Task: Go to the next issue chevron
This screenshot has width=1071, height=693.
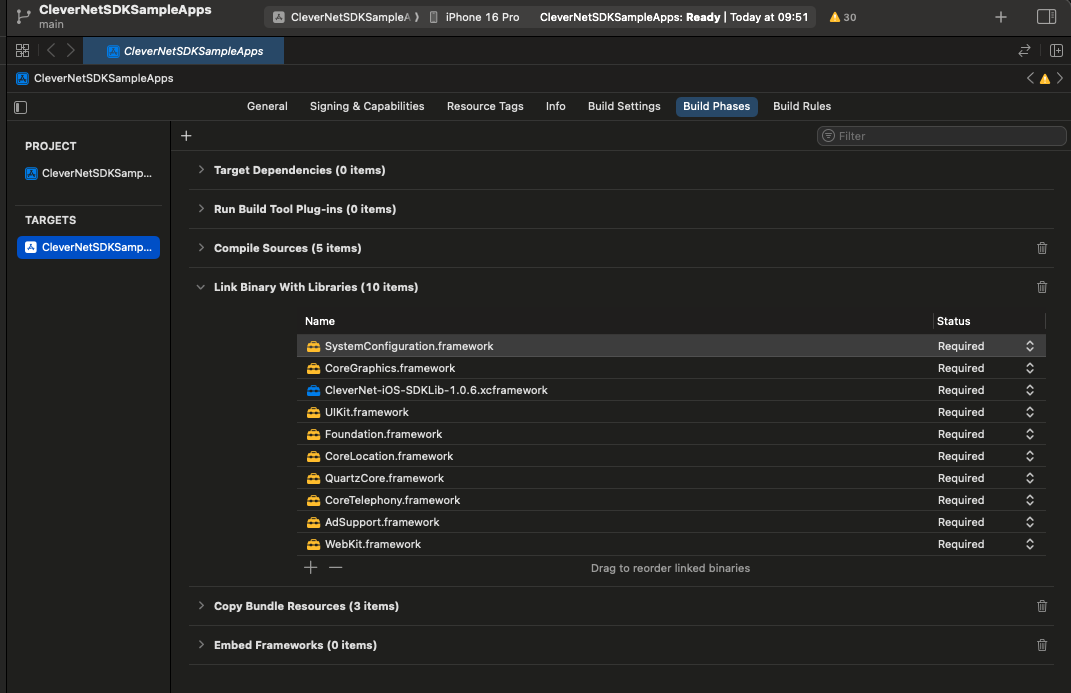Action: coord(1060,79)
